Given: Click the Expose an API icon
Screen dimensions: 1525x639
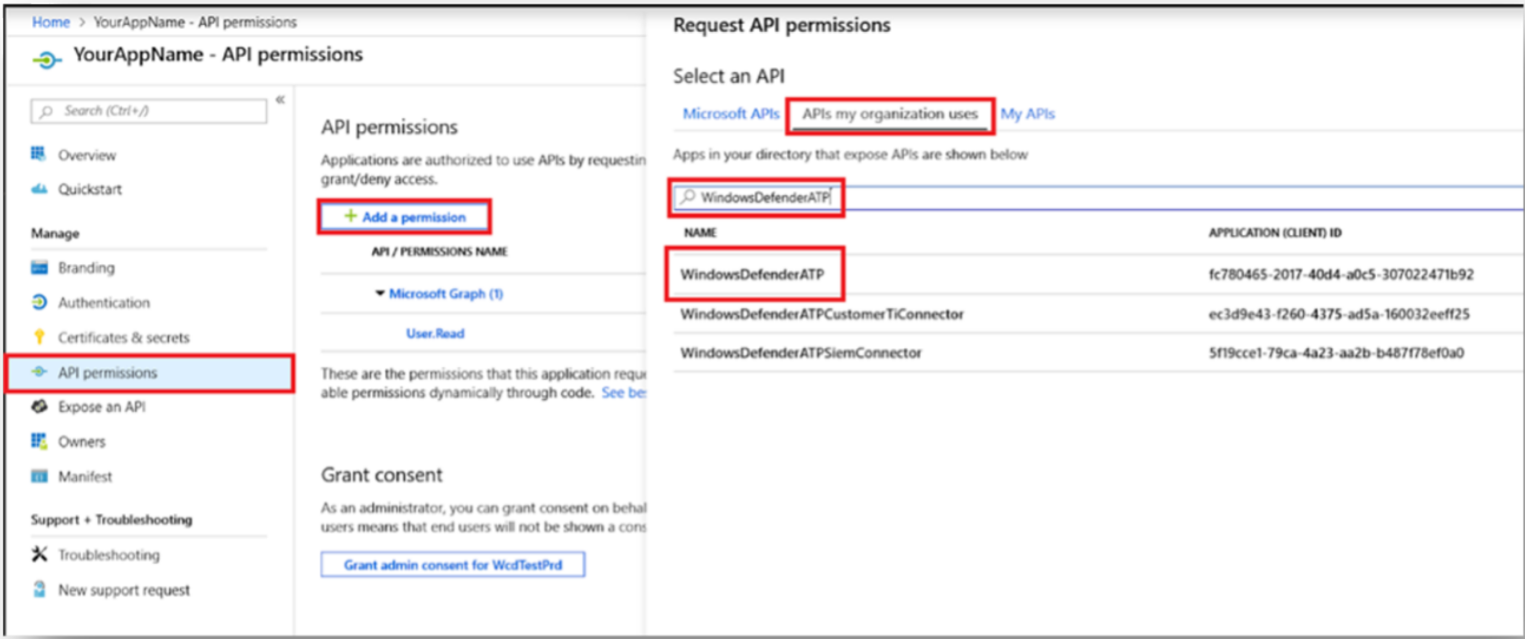Looking at the screenshot, I should point(40,407).
